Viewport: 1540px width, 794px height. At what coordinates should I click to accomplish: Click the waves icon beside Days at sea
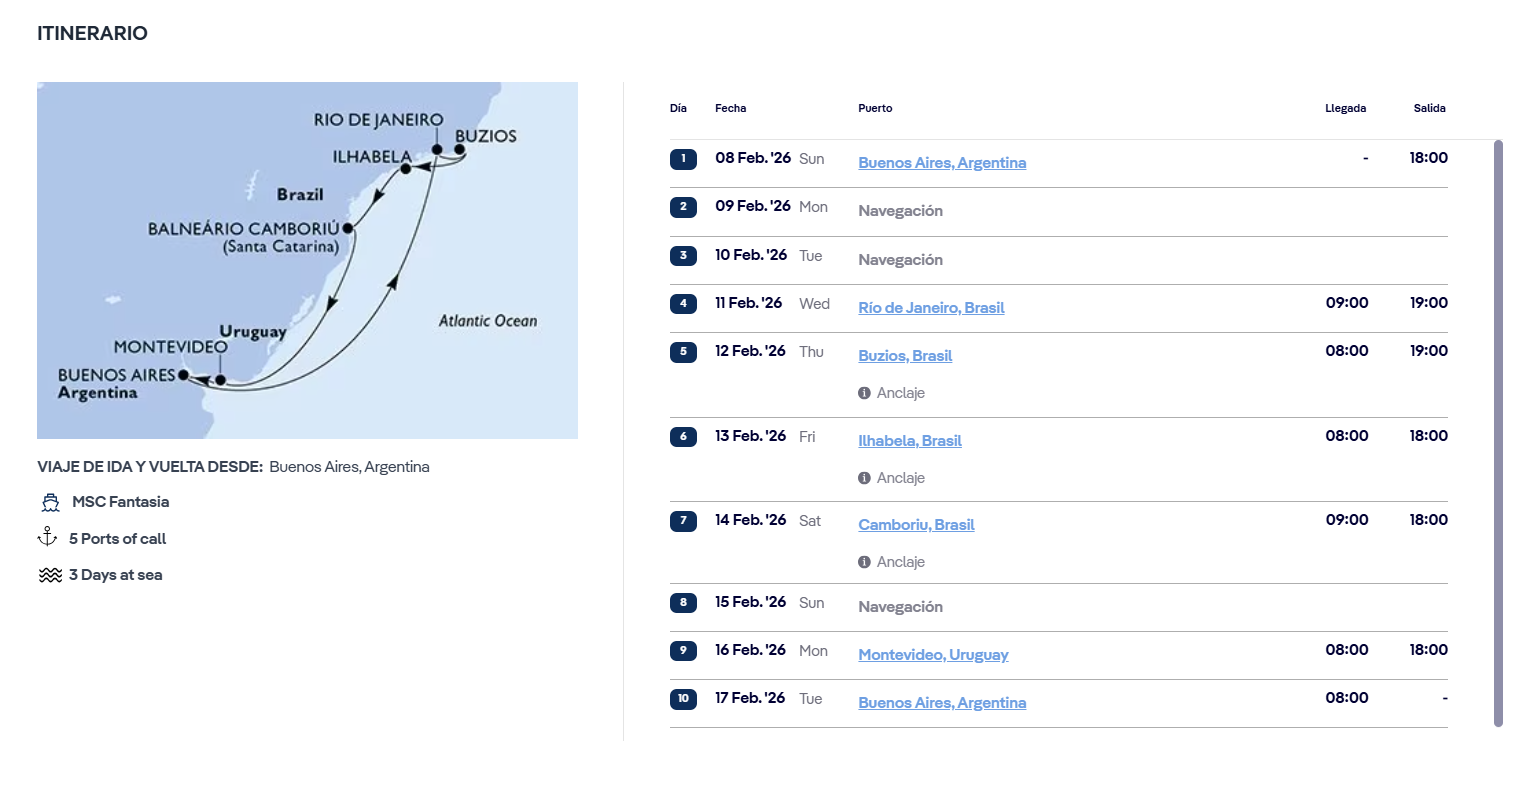coord(50,575)
